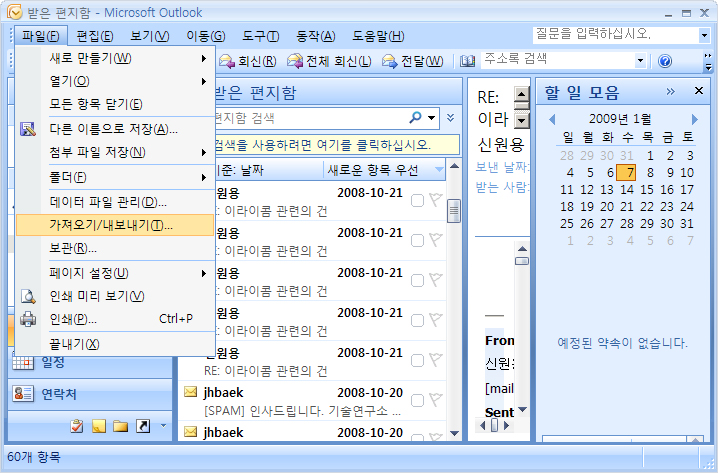Click envelope icon of first jhbaek message
Viewport: 718px width, 473px height.
190,392
